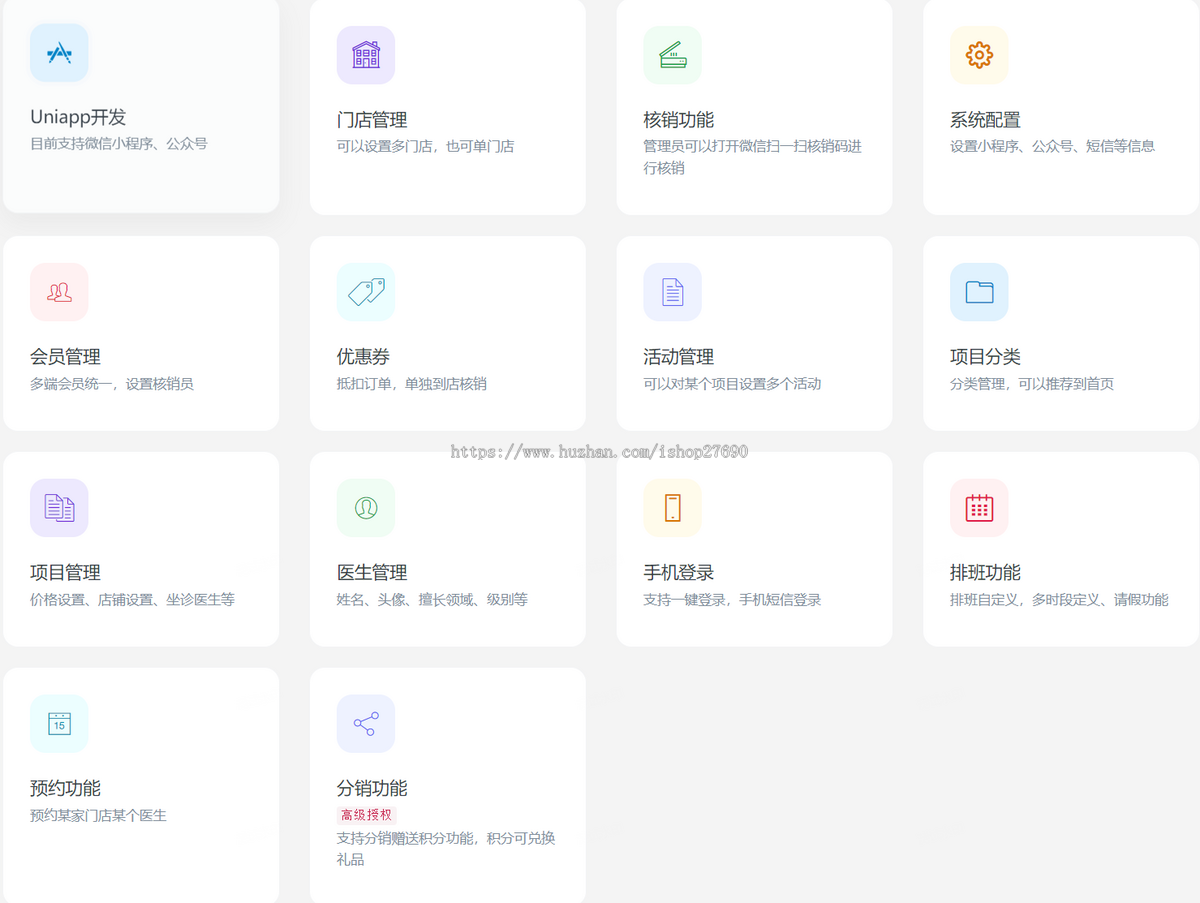Click description 排班自定义，多时段定义、请假功能

click(1059, 600)
